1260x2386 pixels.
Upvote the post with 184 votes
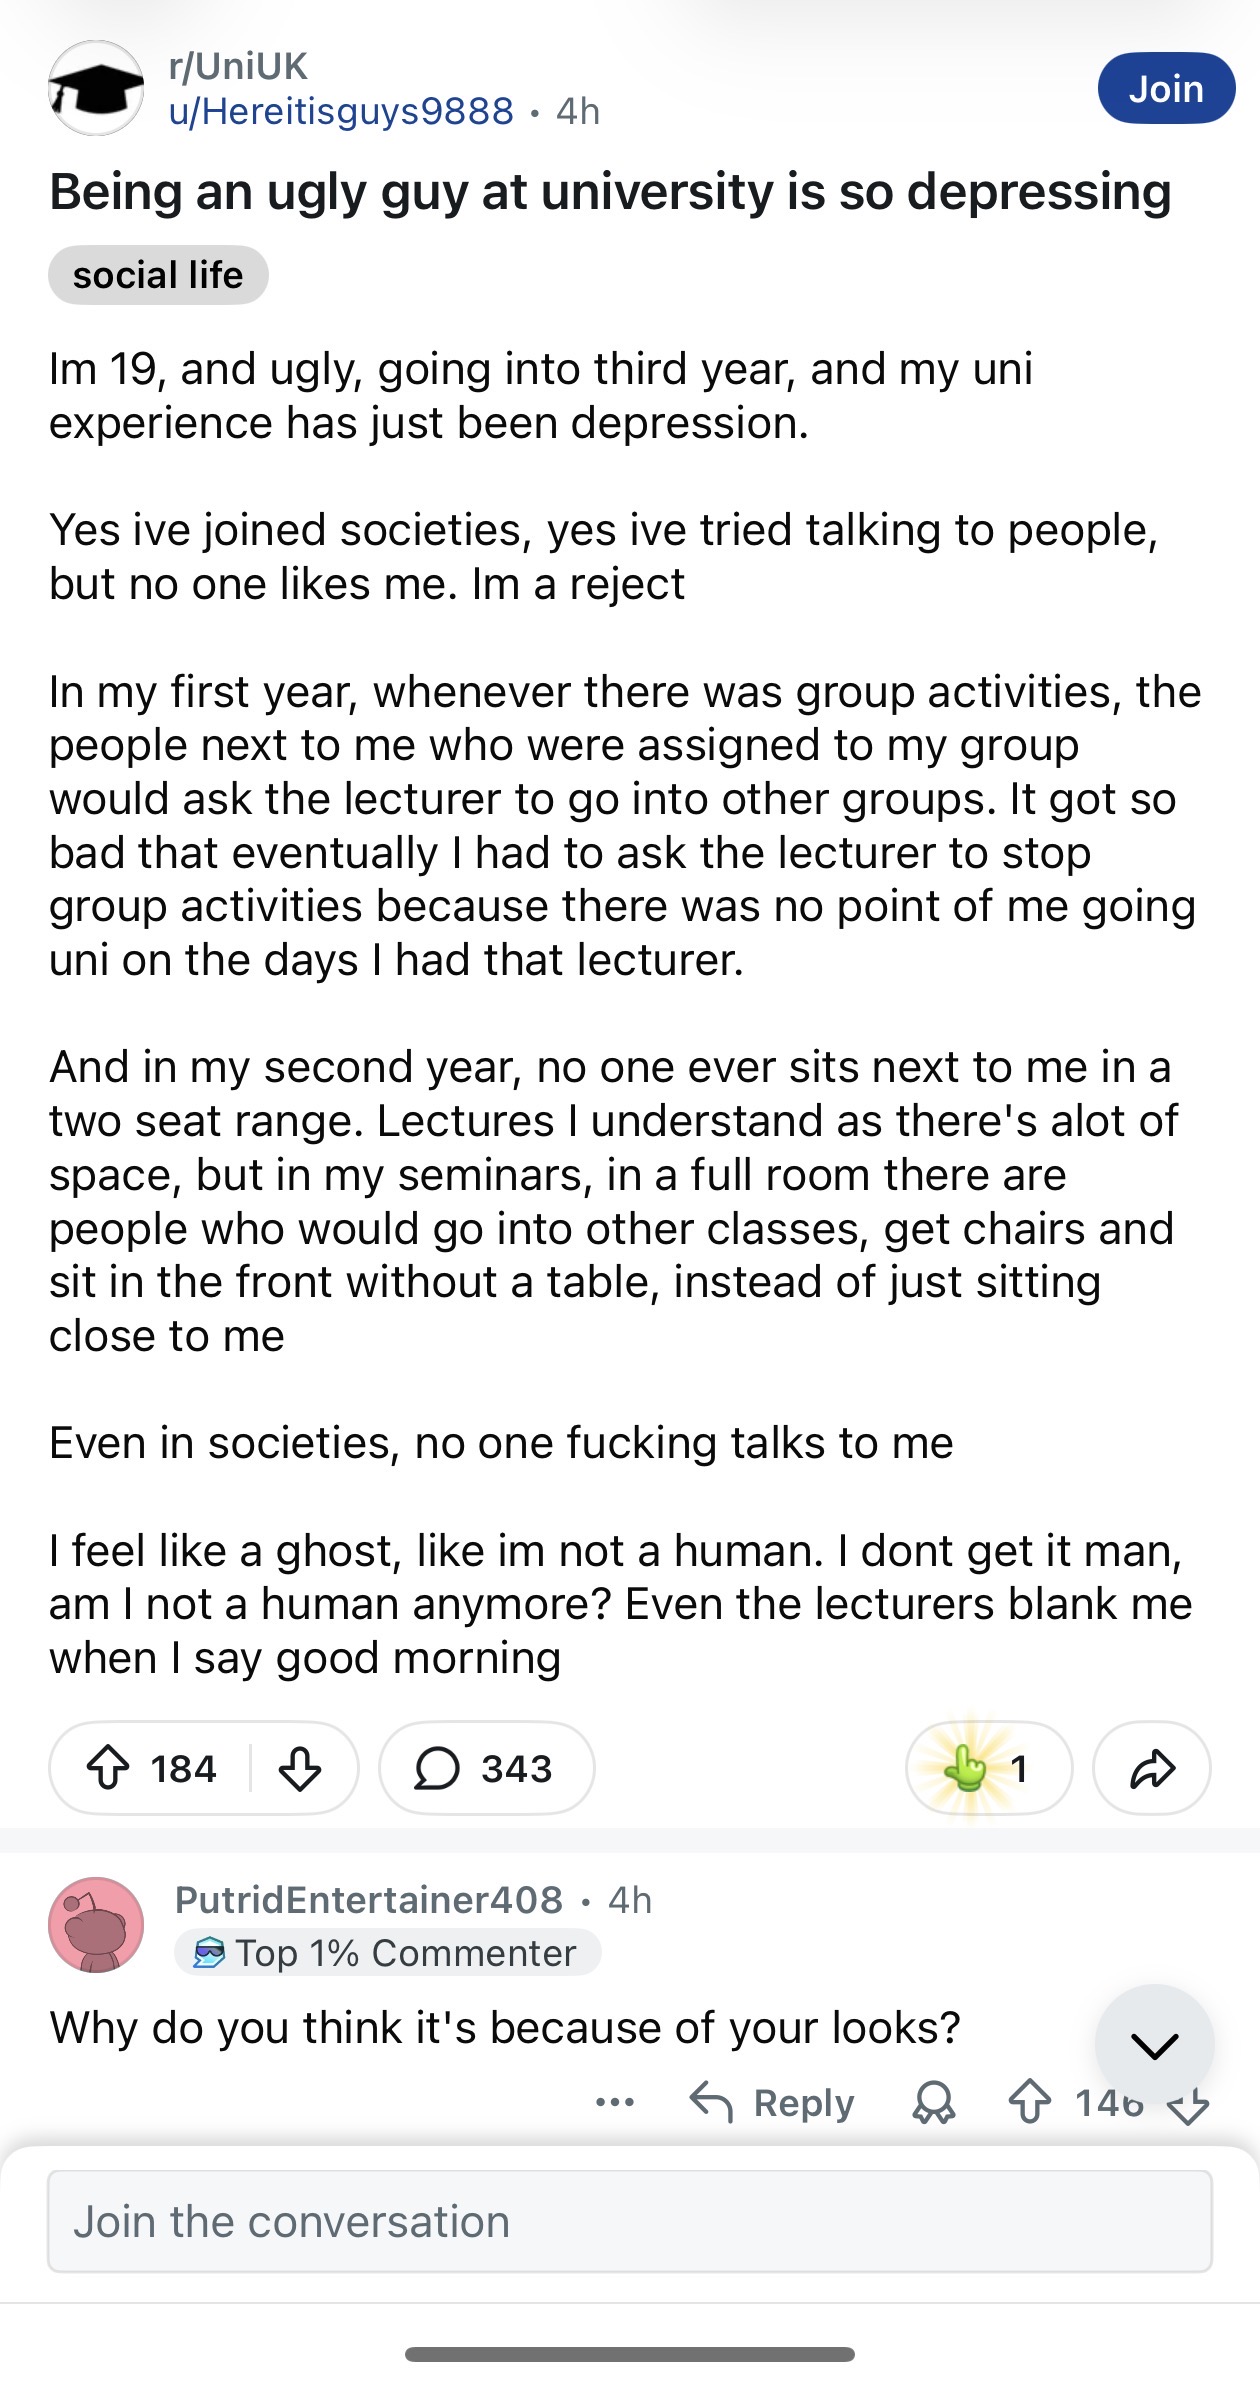click(x=108, y=1768)
